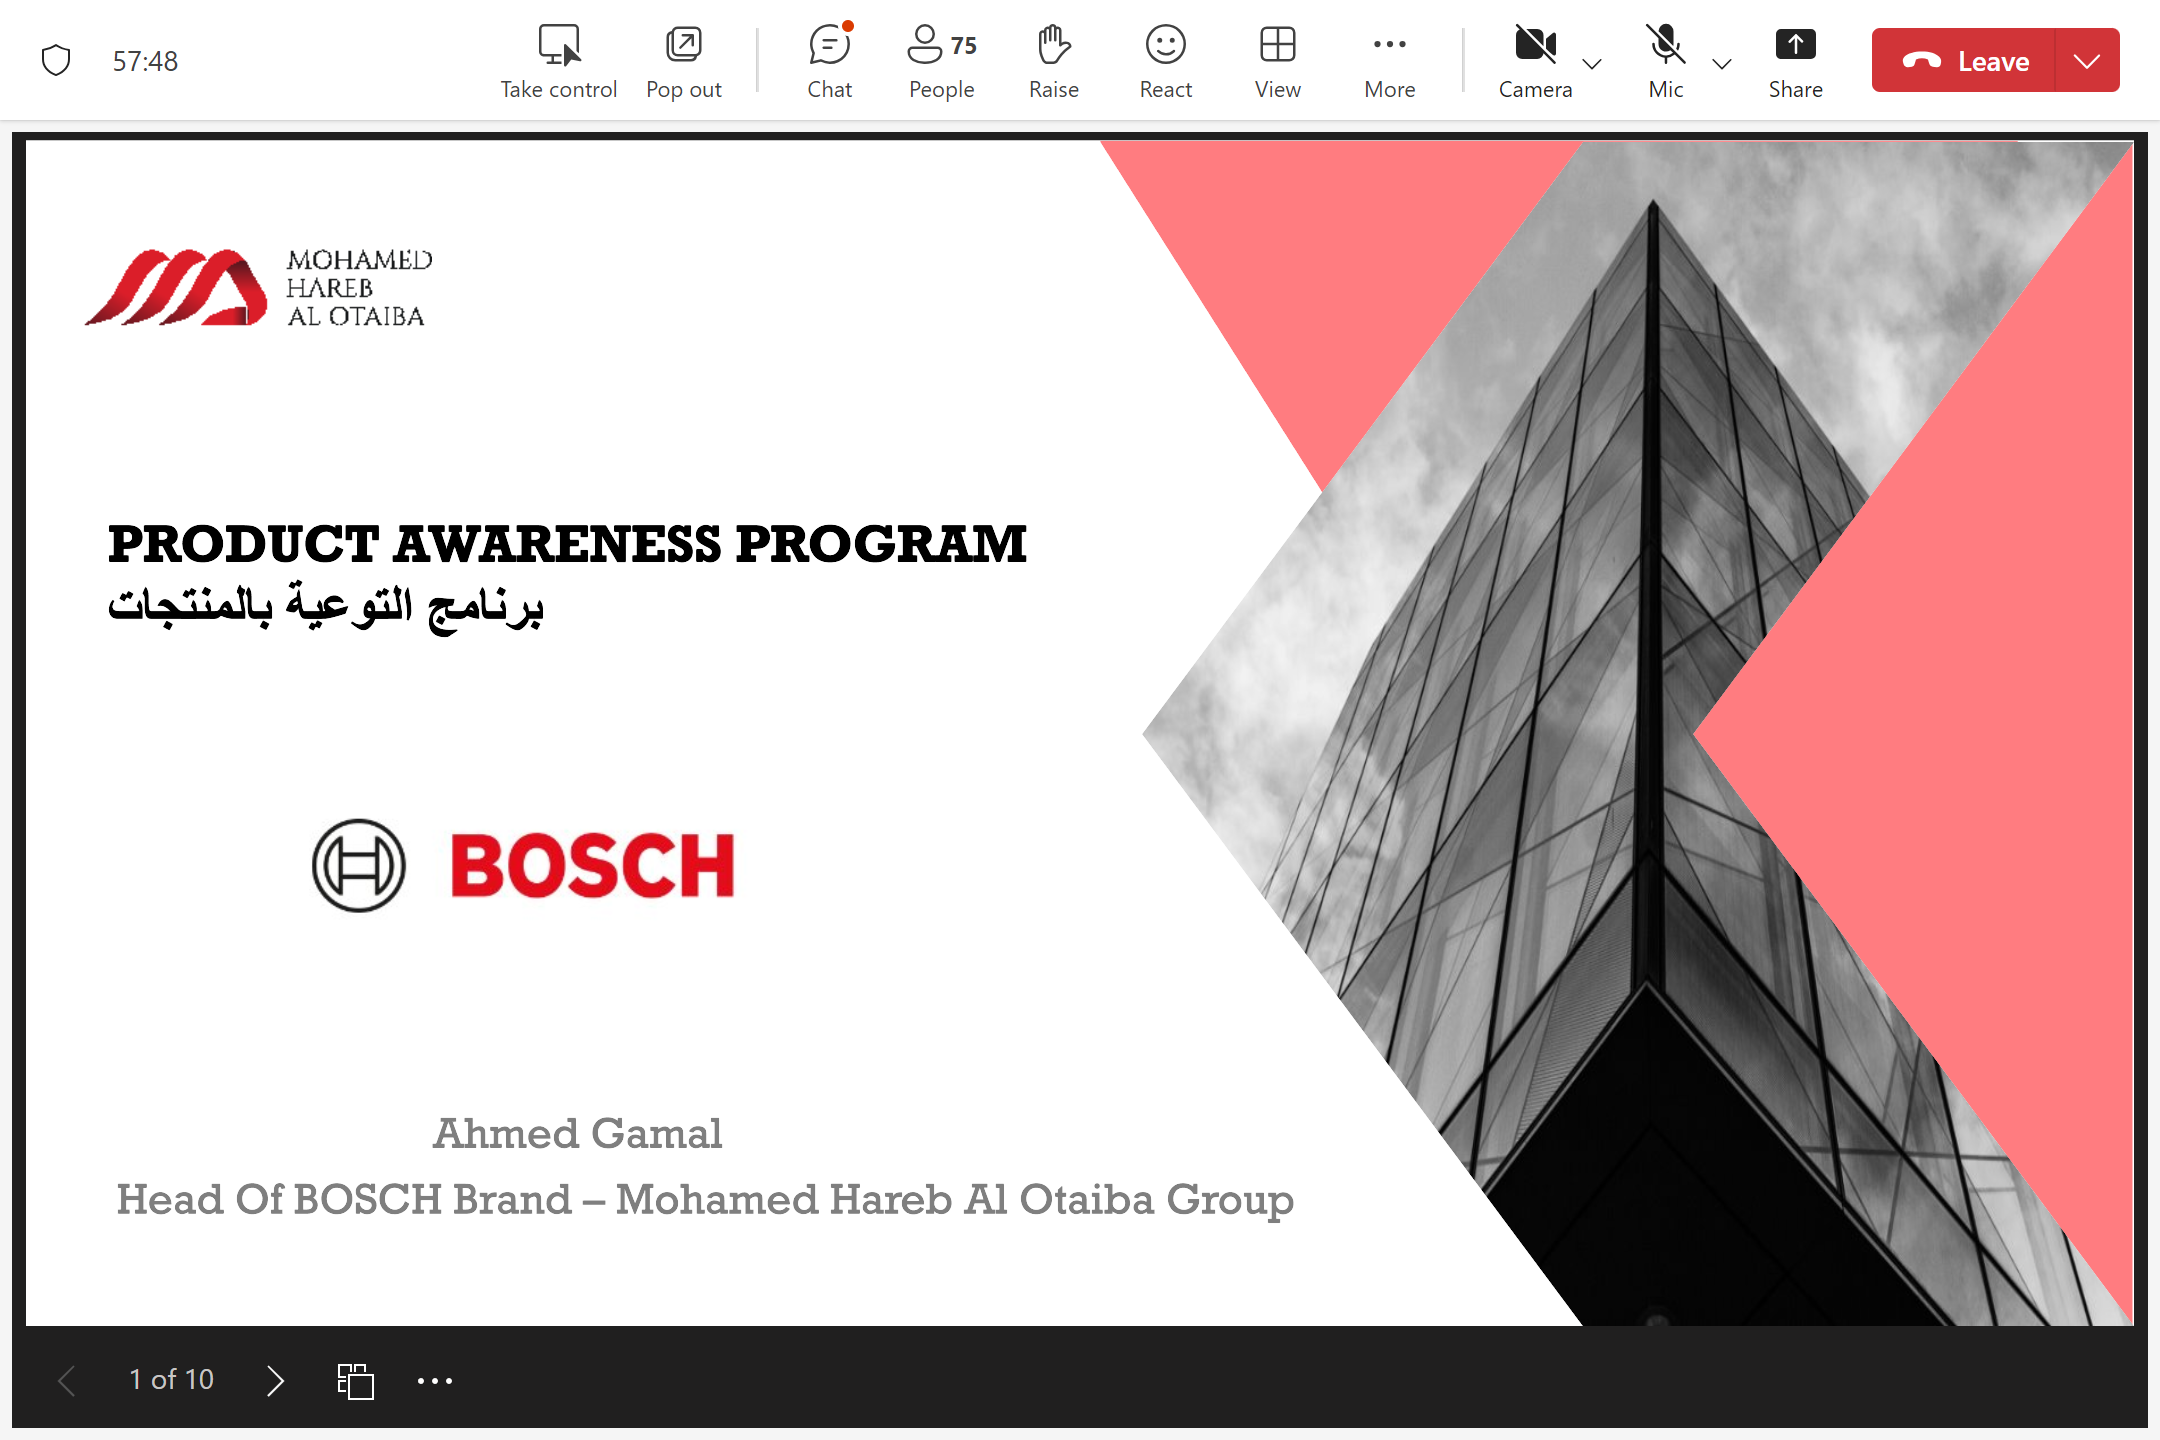Leave the meeting

tap(1964, 61)
